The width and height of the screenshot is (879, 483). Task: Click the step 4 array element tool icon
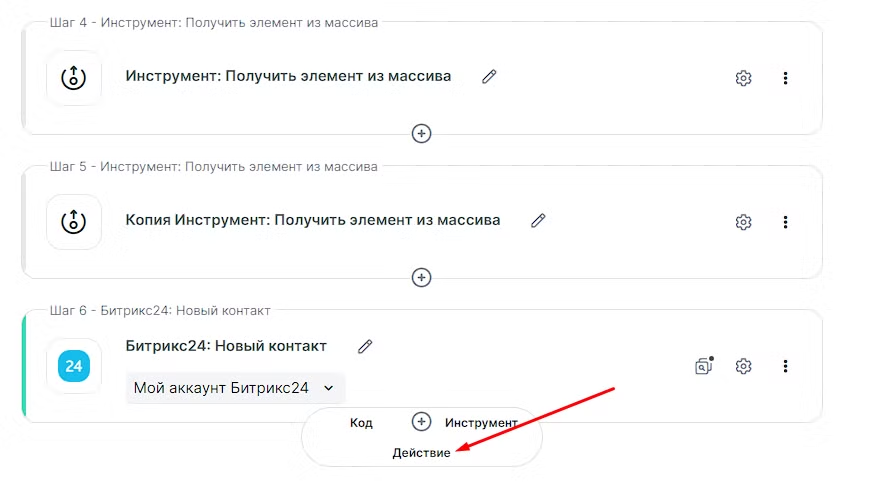pyautogui.click(x=74, y=78)
